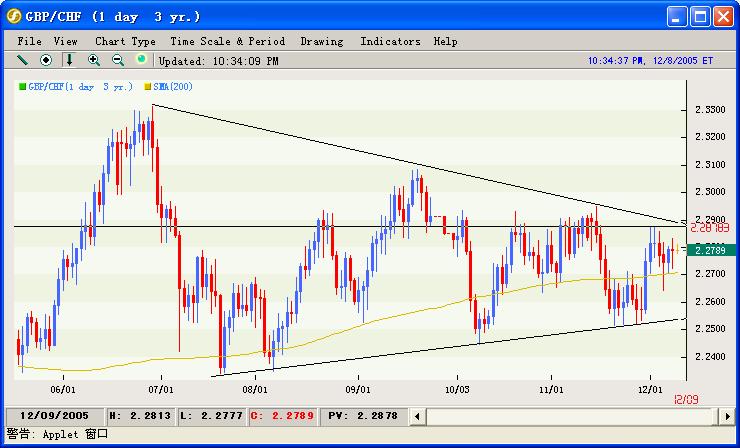This screenshot has height=448, width=740.
Task: Click the yellow SMA(200) legend swatch
Action: point(148,87)
